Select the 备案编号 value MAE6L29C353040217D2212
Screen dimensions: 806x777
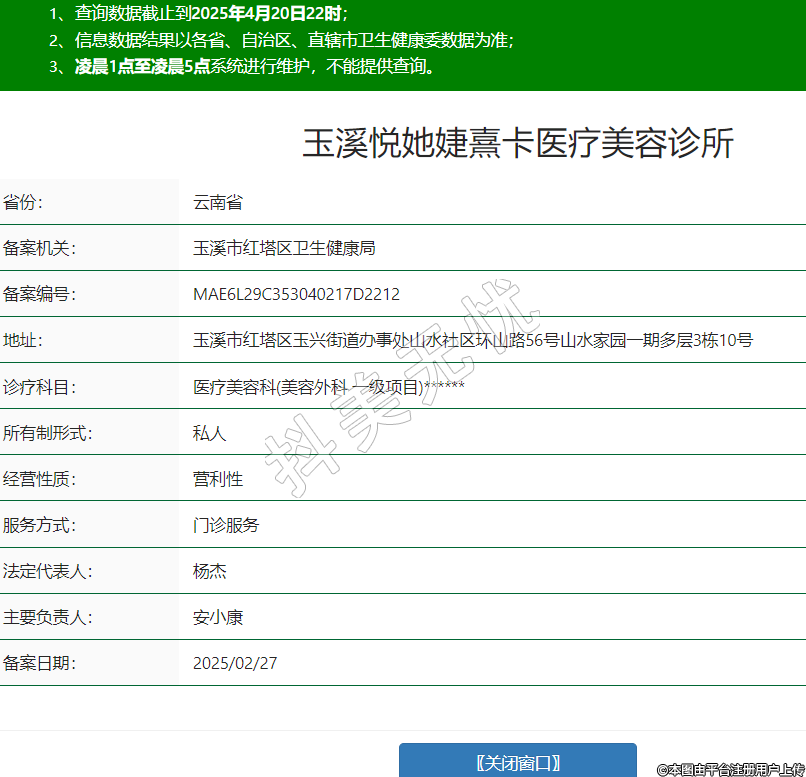click(x=296, y=294)
